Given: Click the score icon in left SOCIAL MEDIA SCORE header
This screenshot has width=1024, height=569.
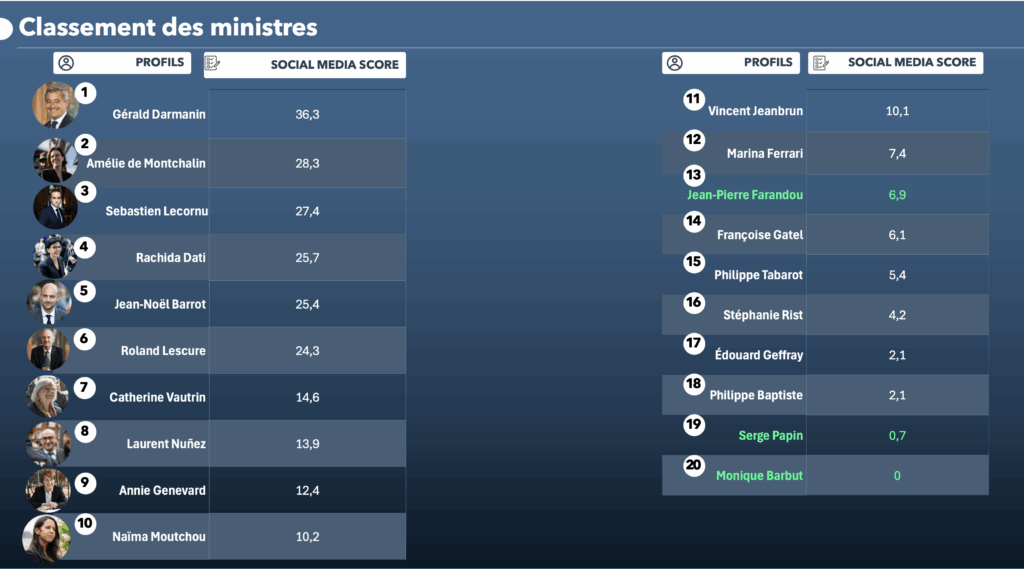Looking at the screenshot, I should click(x=213, y=64).
